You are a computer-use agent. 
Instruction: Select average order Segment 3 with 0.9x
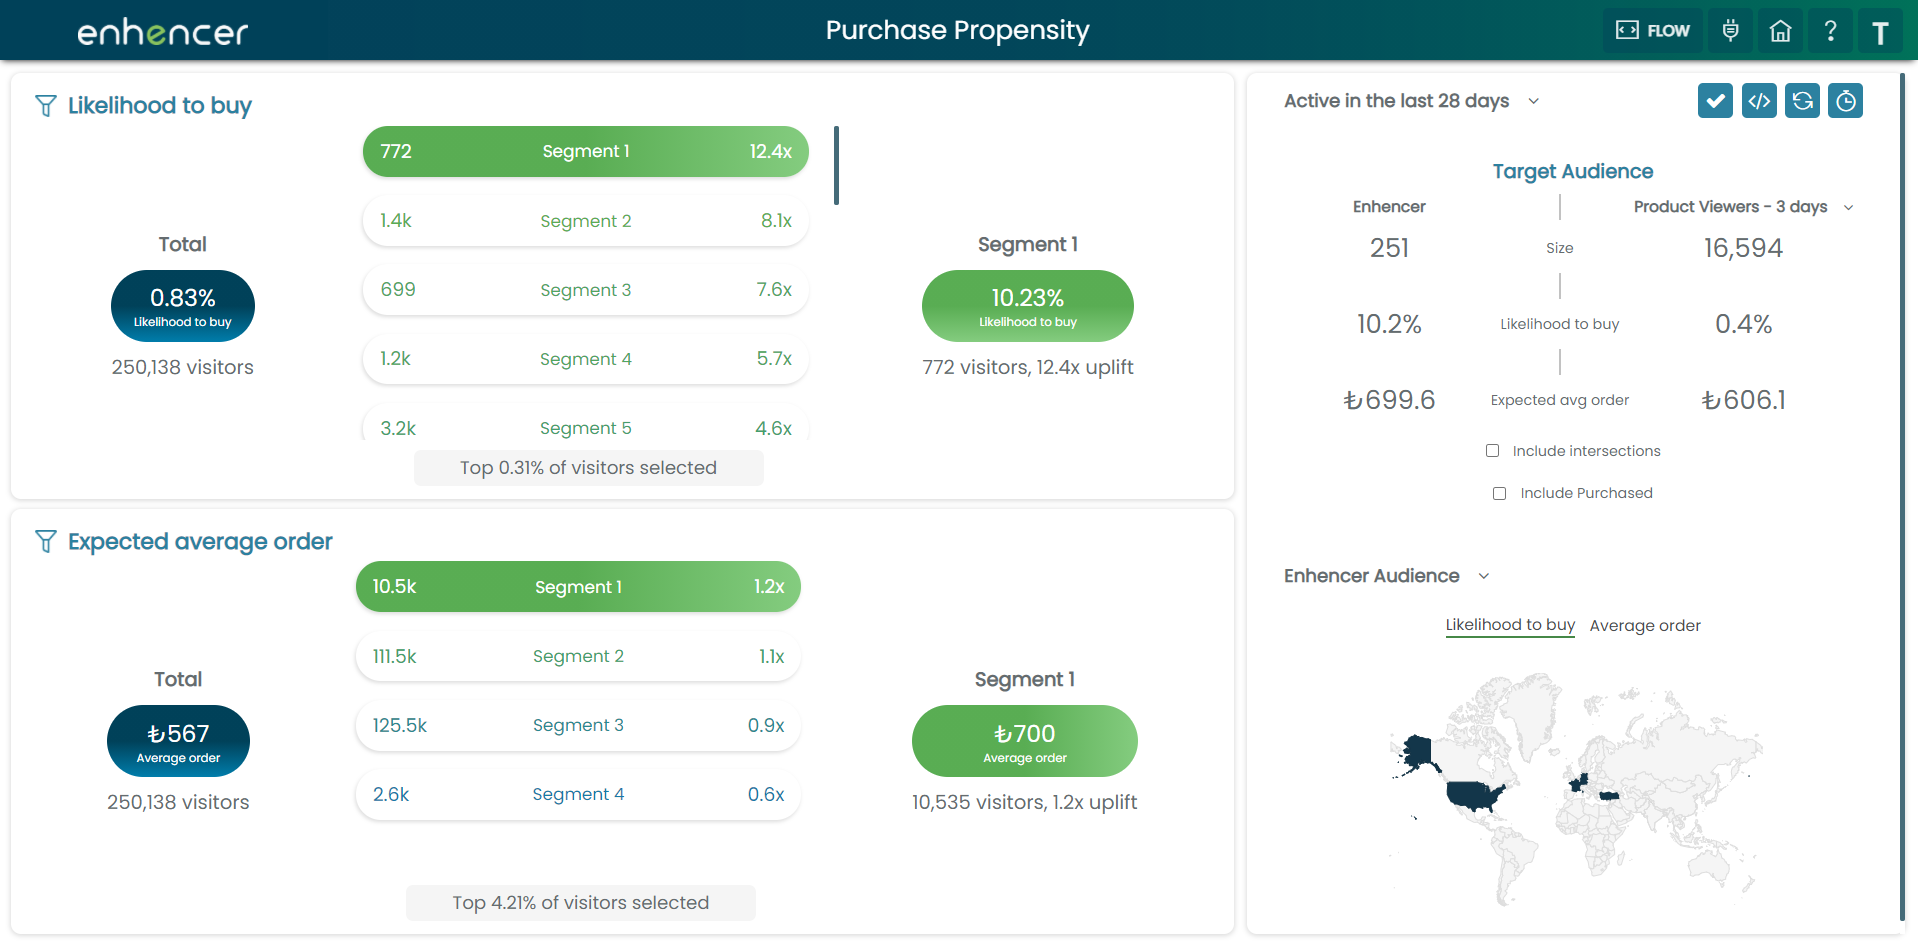point(578,725)
